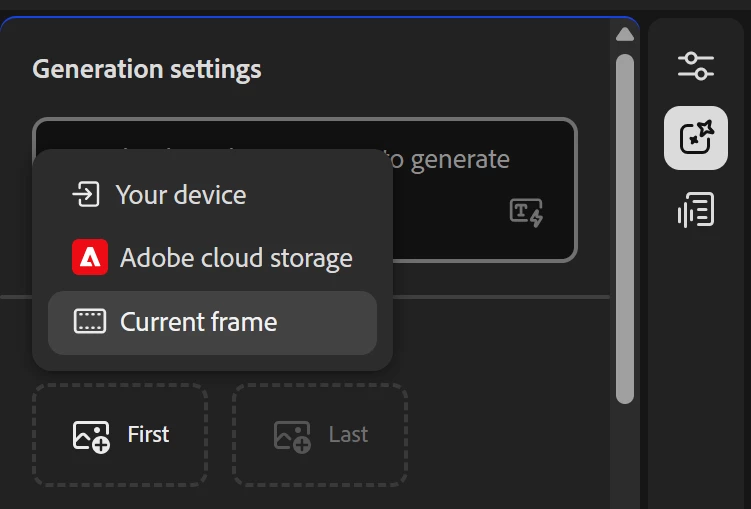Click the "Last" frame button label
This screenshot has width=751, height=509.
(x=348, y=434)
